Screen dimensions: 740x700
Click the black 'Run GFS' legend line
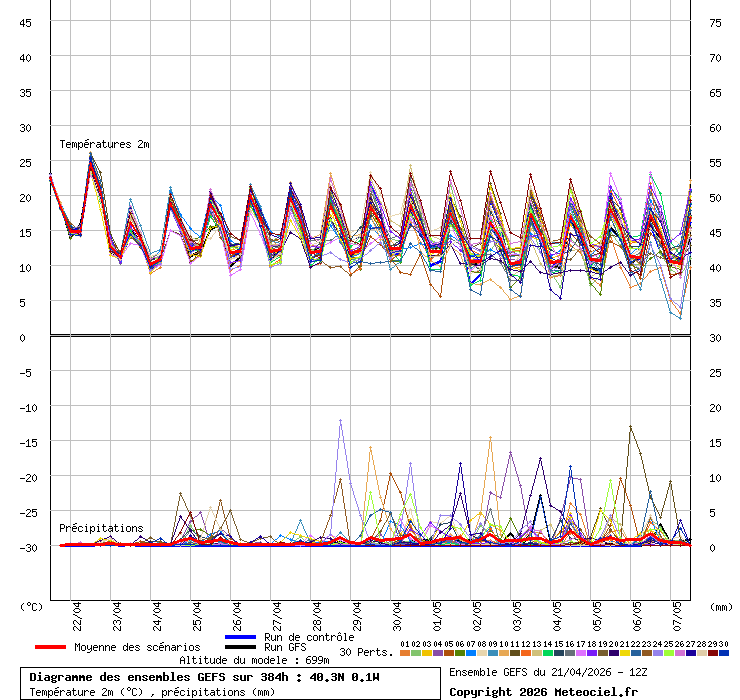point(241,647)
